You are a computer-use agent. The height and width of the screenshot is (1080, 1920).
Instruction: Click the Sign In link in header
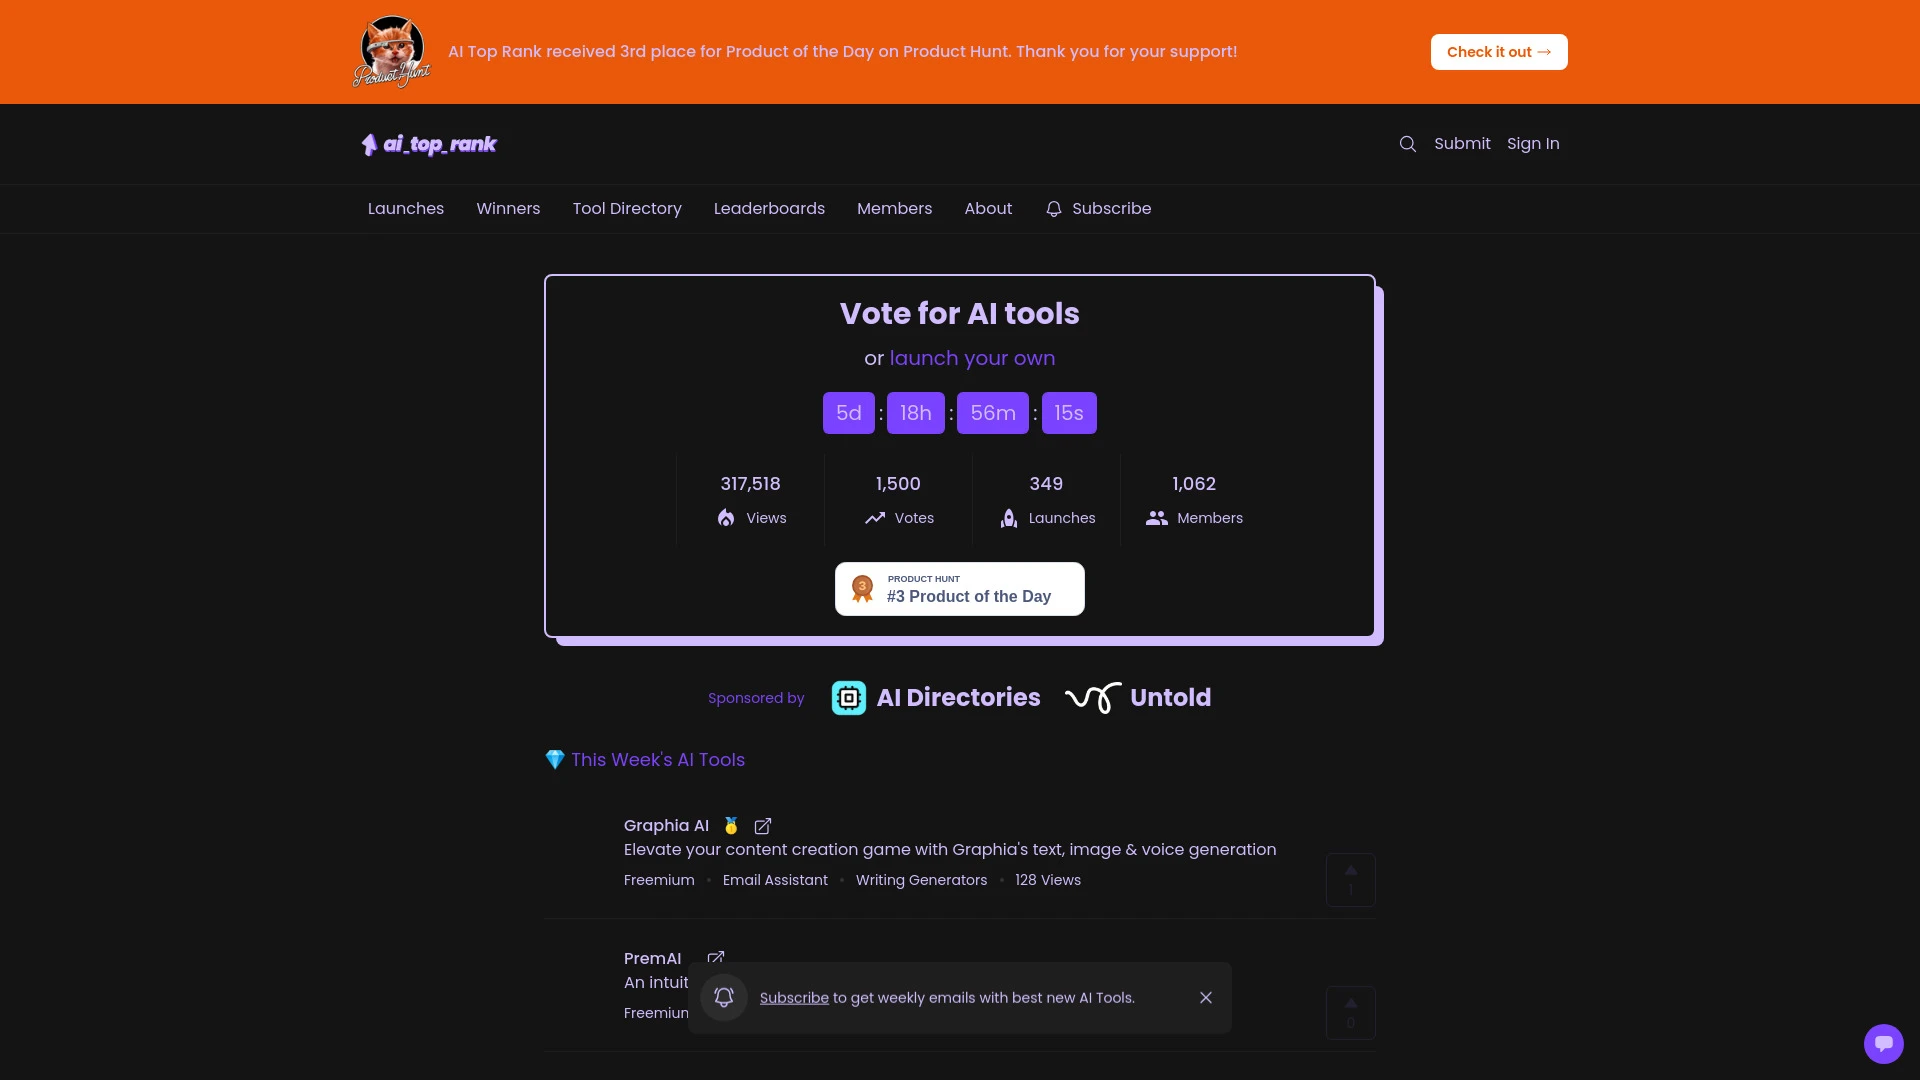1532,142
